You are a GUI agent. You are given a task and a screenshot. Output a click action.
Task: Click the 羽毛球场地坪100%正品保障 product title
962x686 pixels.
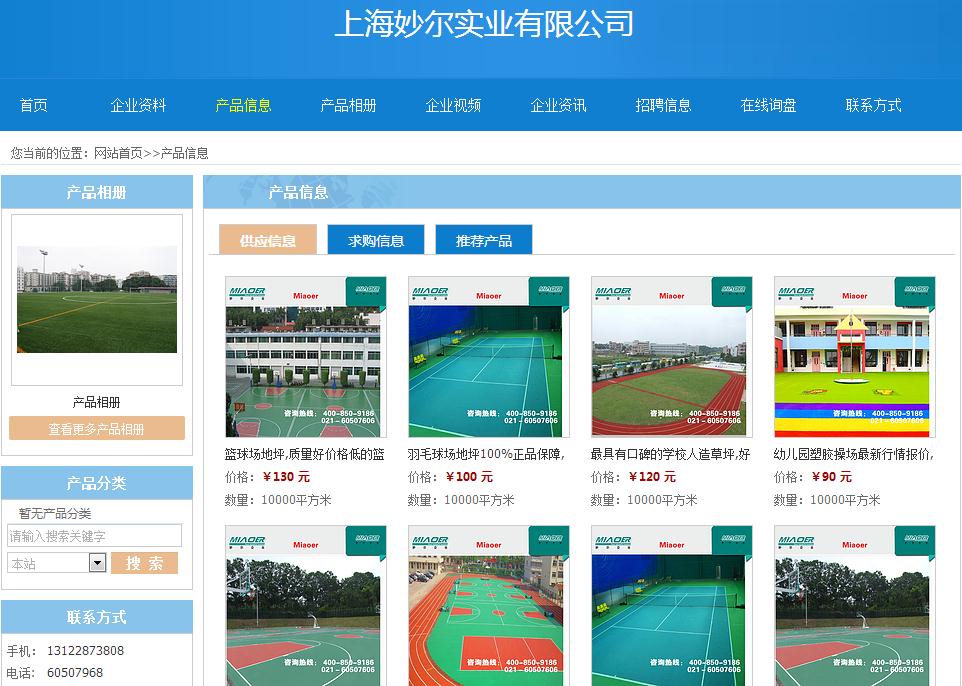(x=486, y=455)
